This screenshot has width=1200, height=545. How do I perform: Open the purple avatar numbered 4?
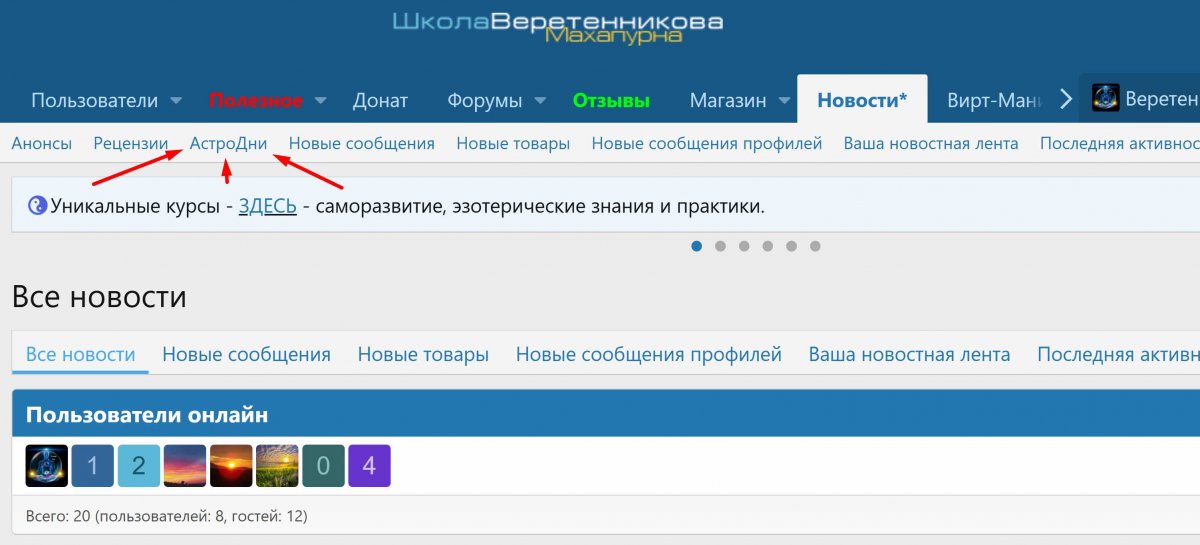(x=369, y=466)
